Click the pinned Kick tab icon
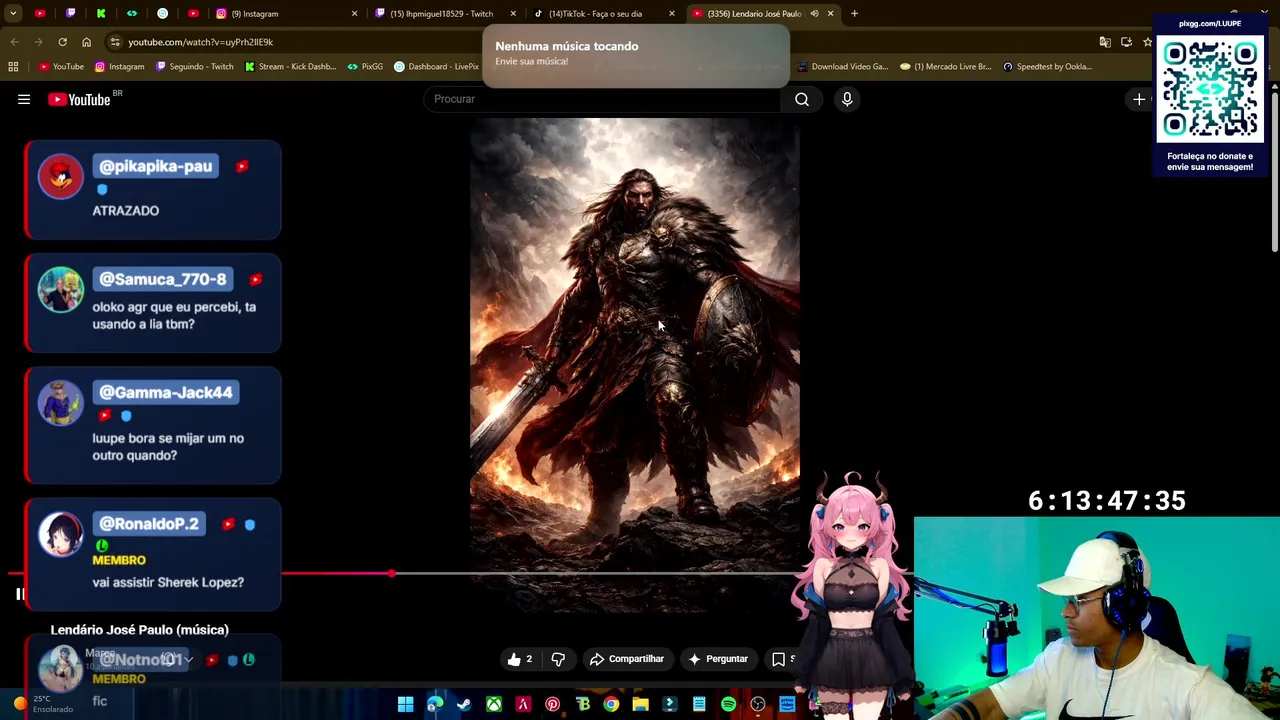Screen dimensions: 1280x720 (101, 14)
